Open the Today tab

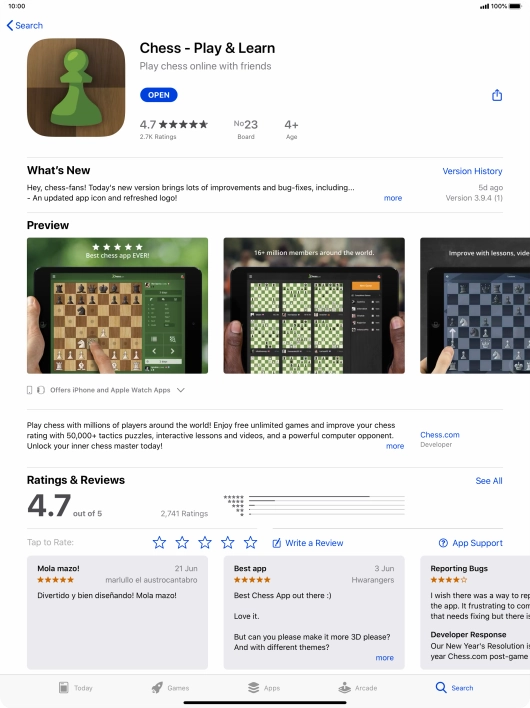tap(76, 688)
